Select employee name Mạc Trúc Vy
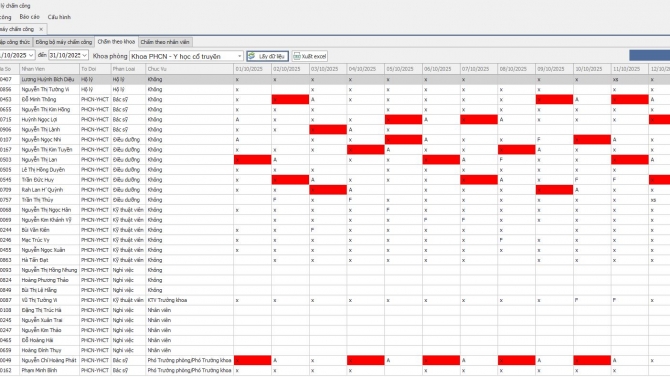Image resolution: width=670 pixels, height=377 pixels. (x=35, y=240)
